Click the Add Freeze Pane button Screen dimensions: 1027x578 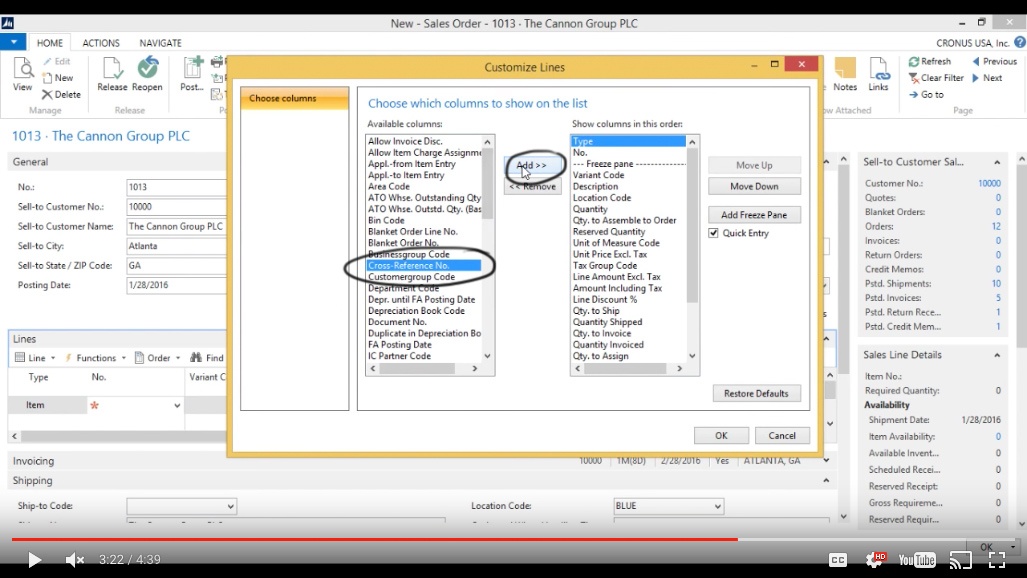pos(754,215)
